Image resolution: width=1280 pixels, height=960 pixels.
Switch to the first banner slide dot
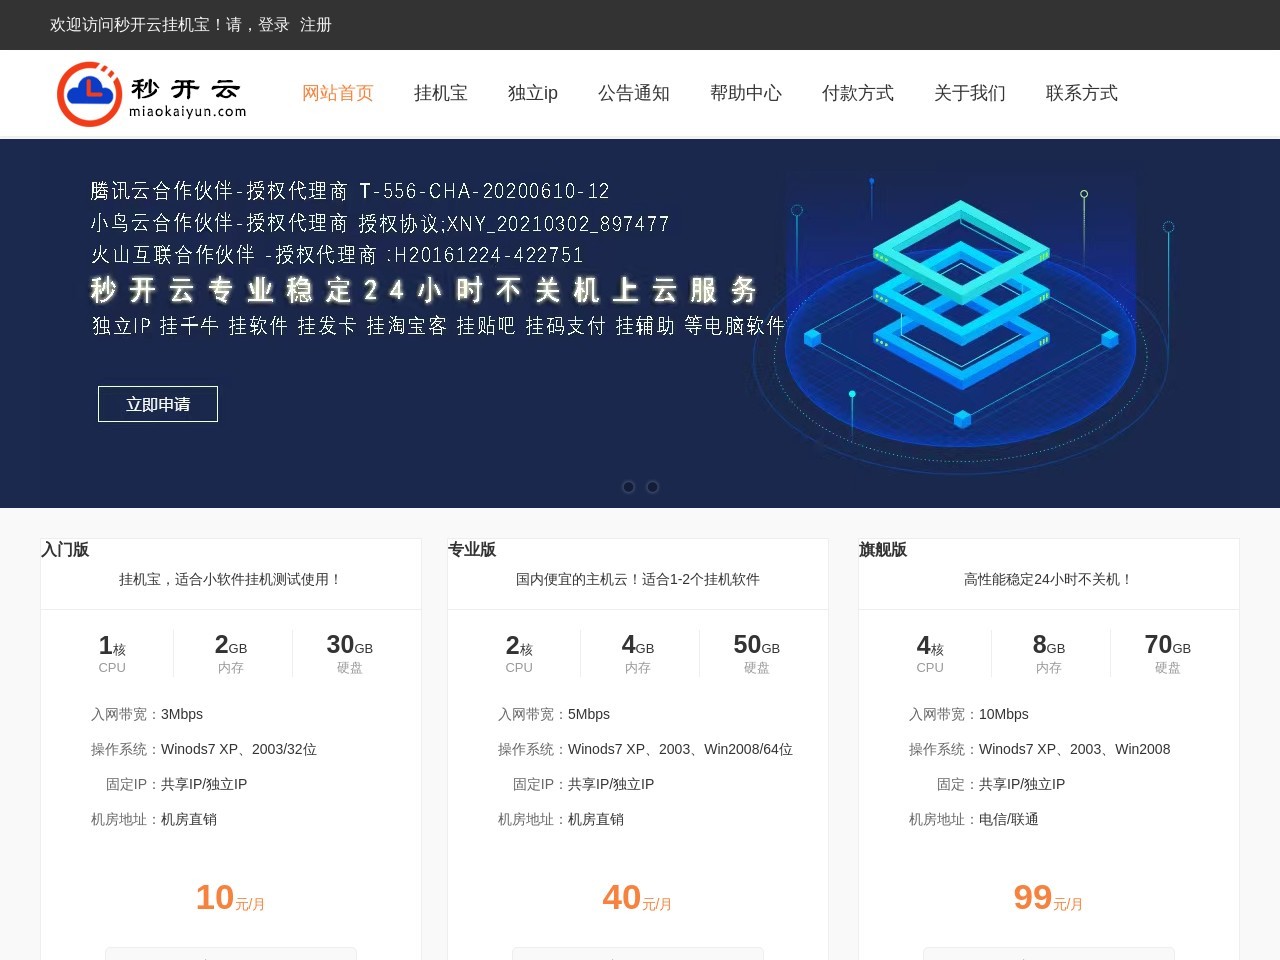pyautogui.click(x=628, y=487)
